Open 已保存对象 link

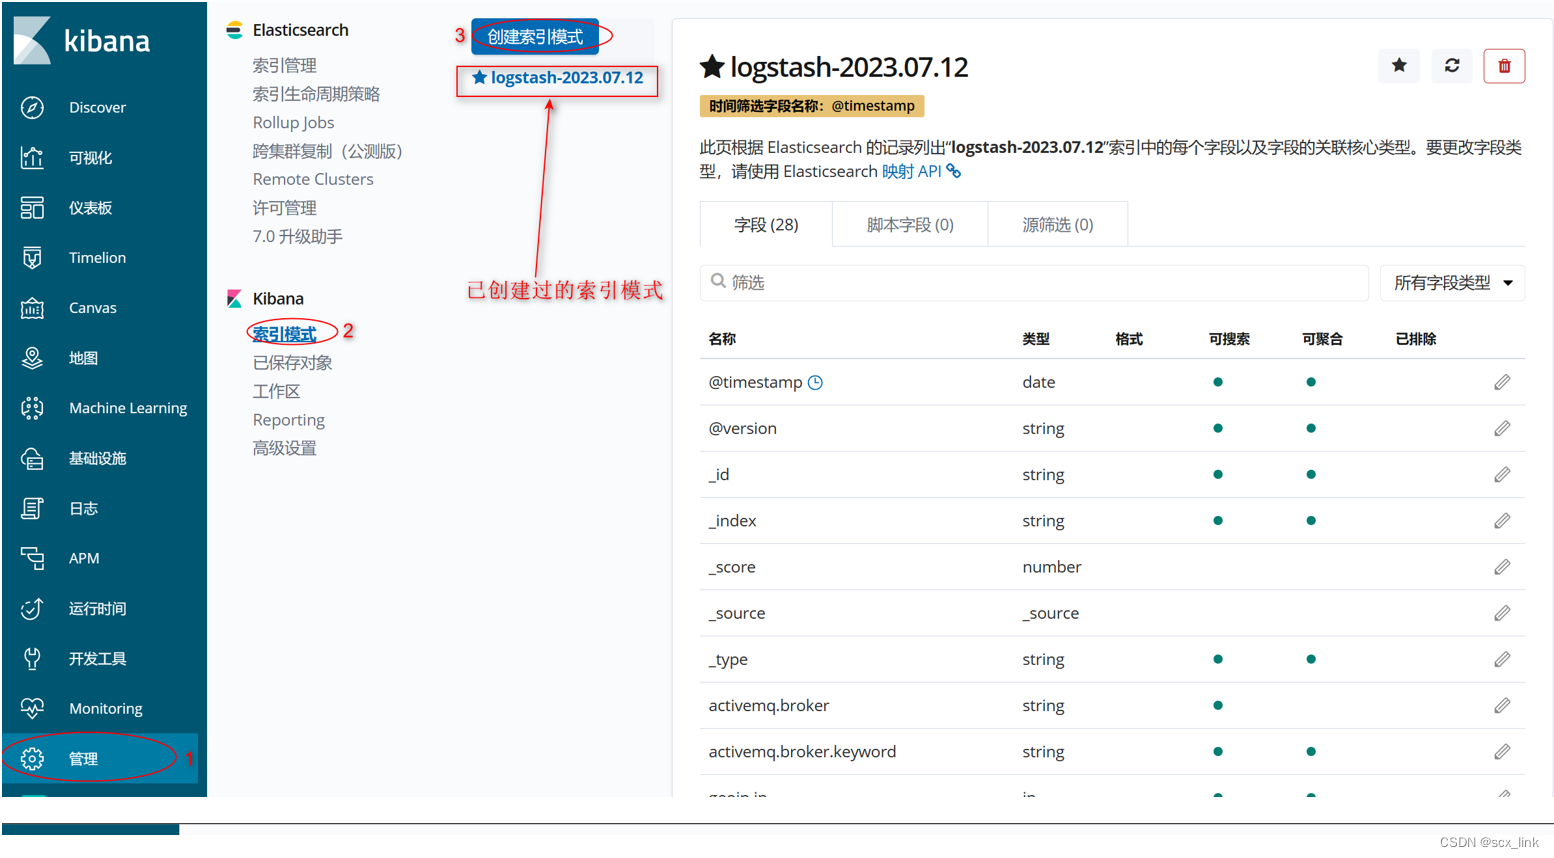tap(292, 362)
